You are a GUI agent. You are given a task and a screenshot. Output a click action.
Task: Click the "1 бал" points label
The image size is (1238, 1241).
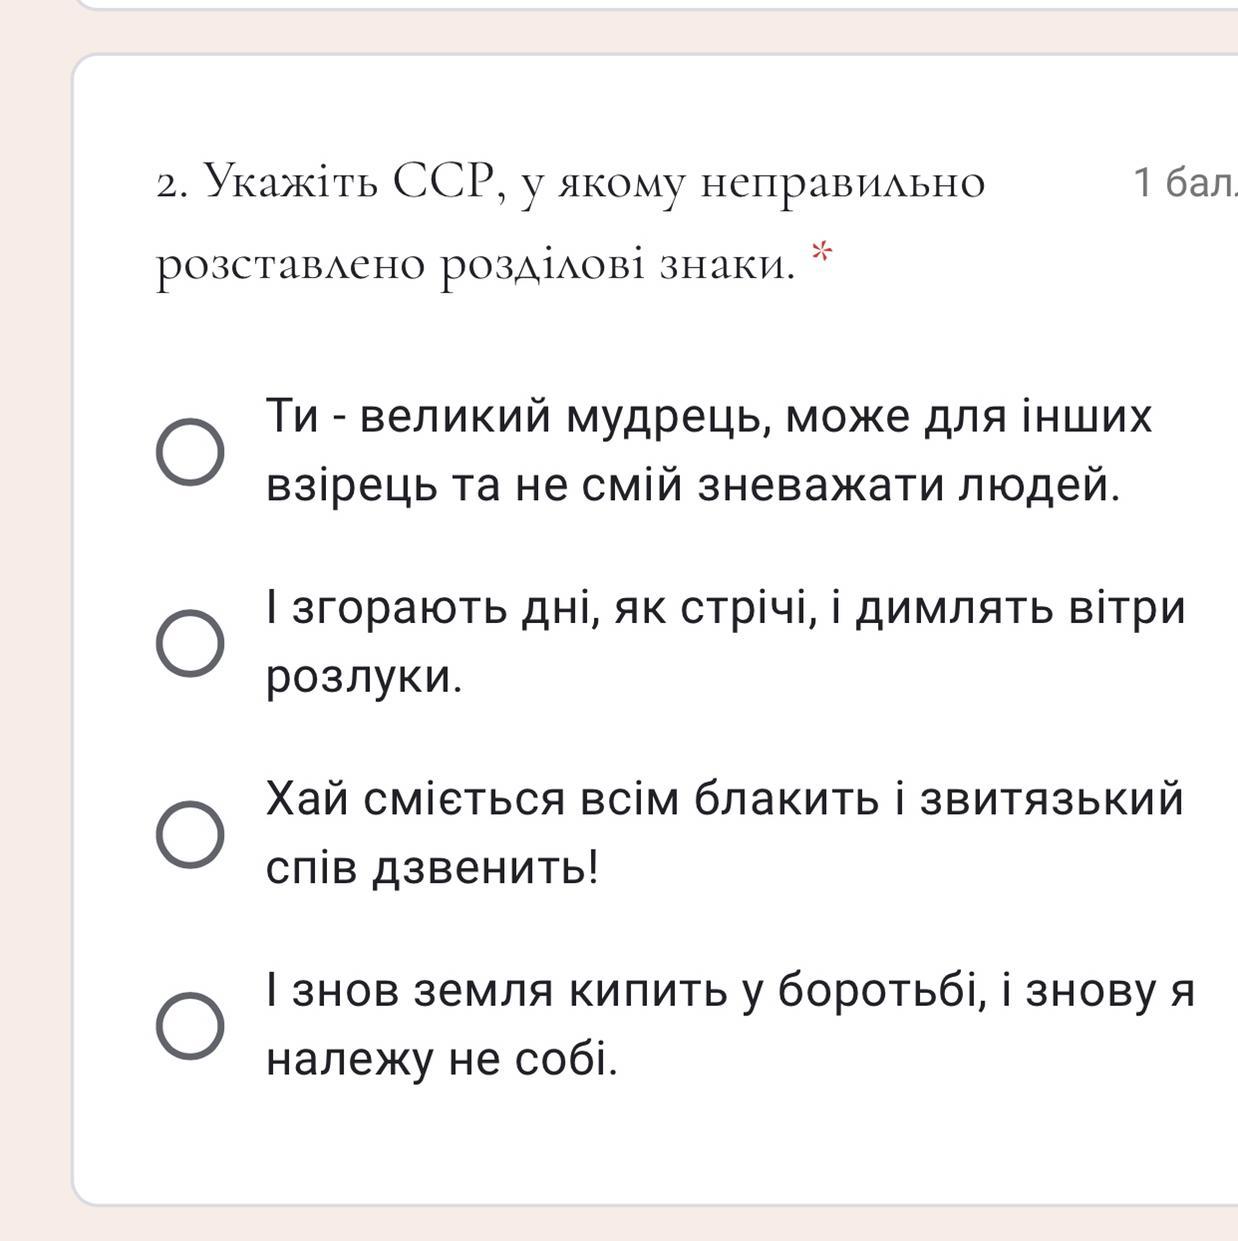[1185, 183]
